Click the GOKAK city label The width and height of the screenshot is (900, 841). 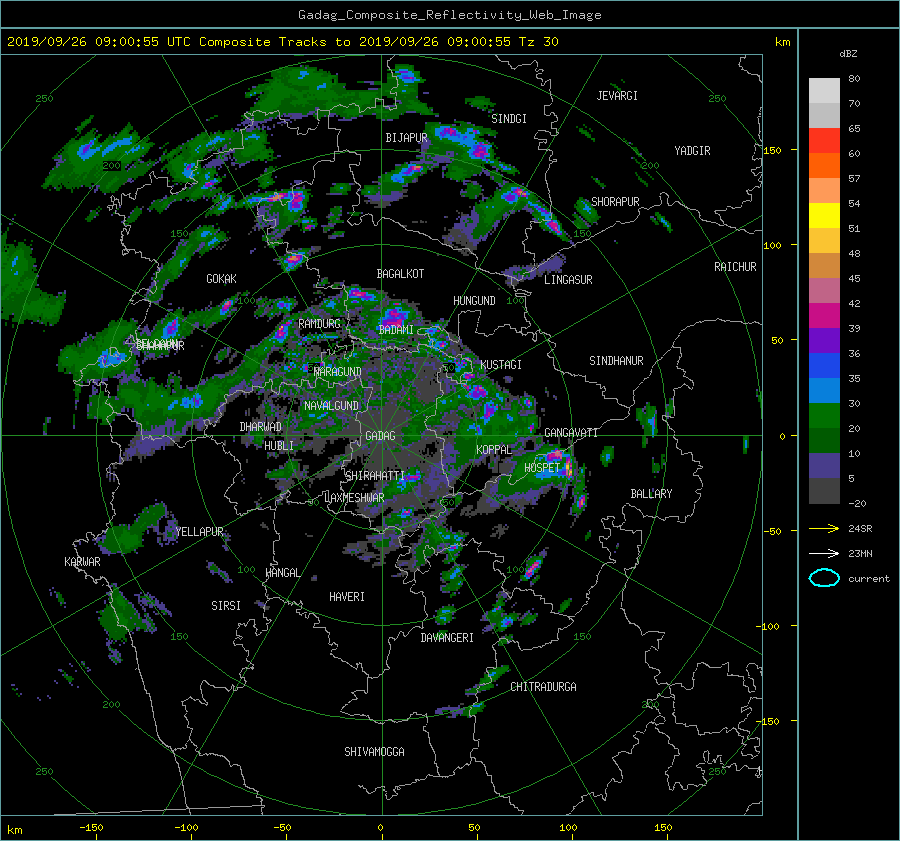pos(222,278)
